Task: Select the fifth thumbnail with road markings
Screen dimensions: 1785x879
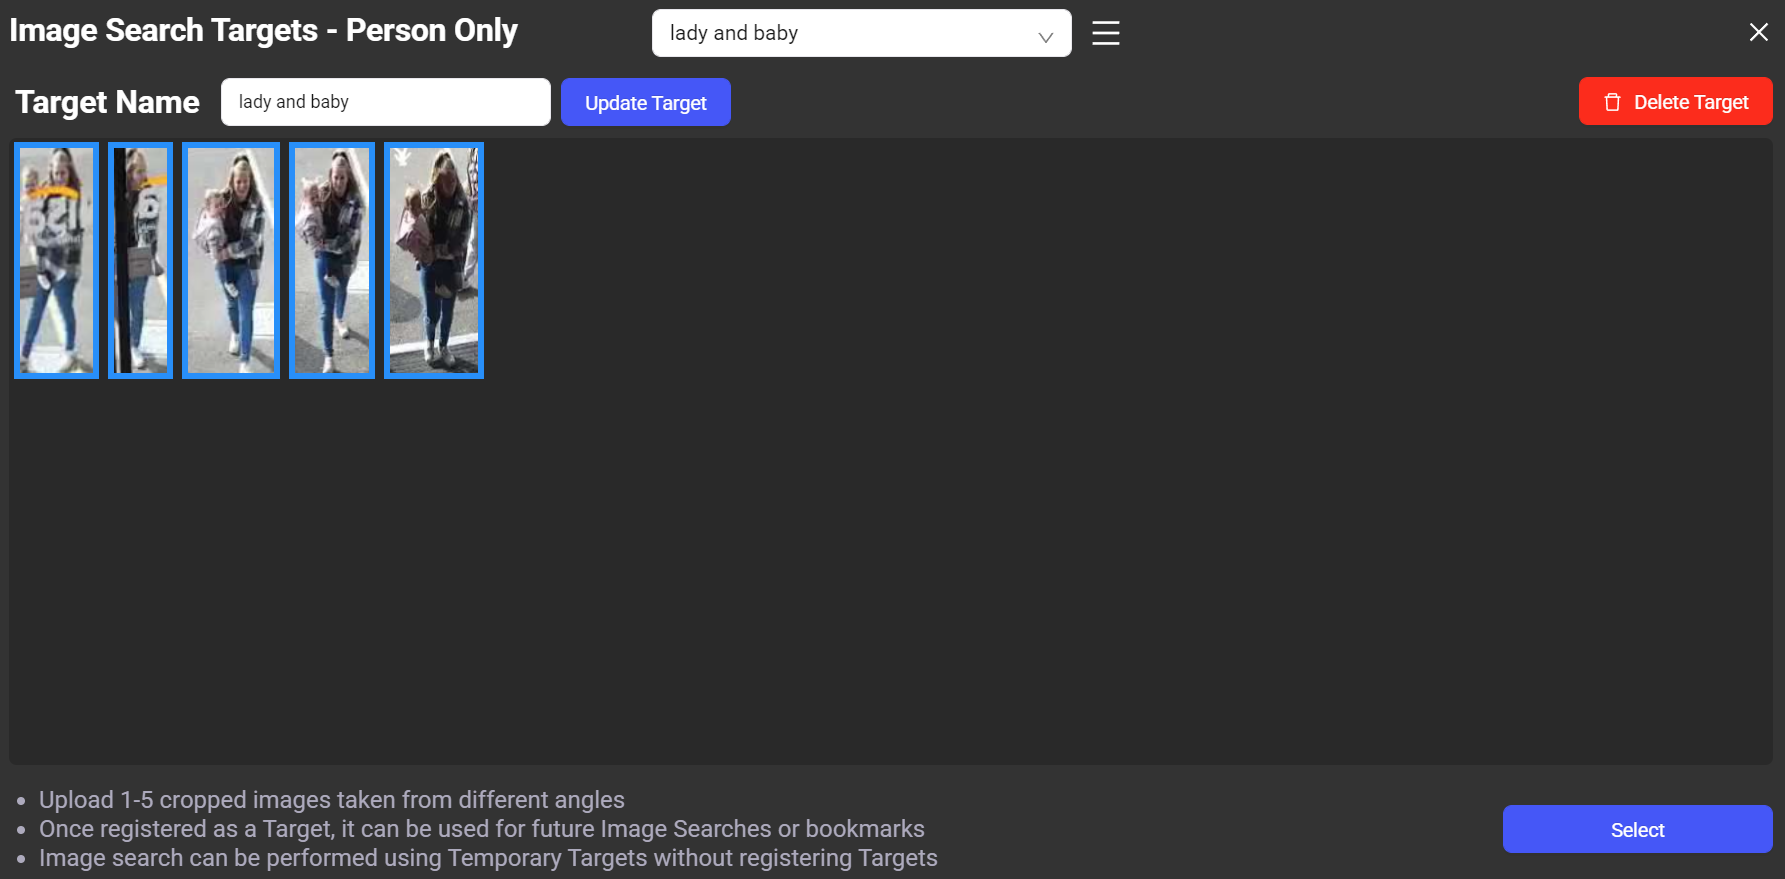Action: 434,261
